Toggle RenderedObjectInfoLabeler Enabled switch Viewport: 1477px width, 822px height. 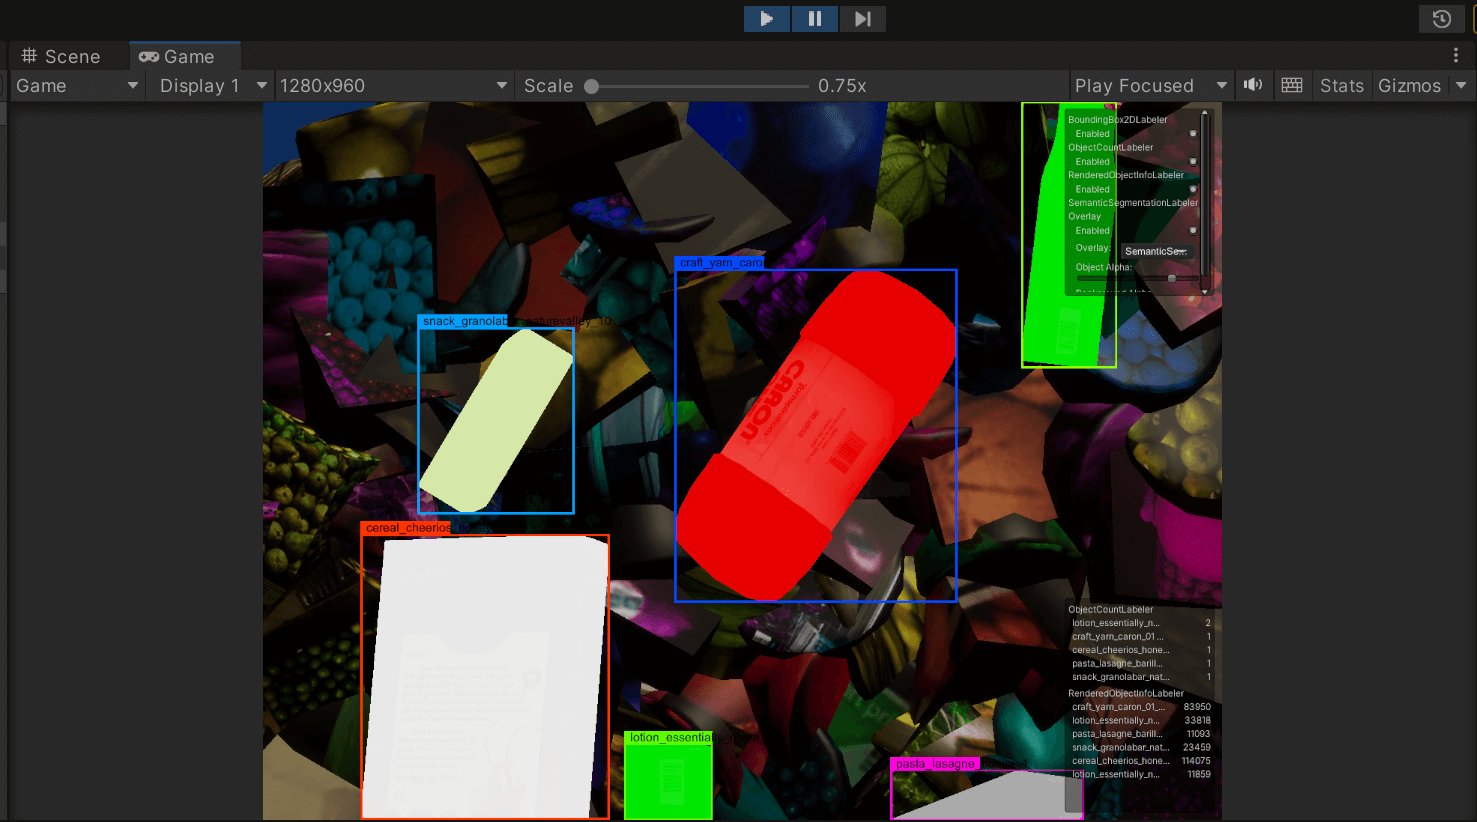click(x=1193, y=189)
